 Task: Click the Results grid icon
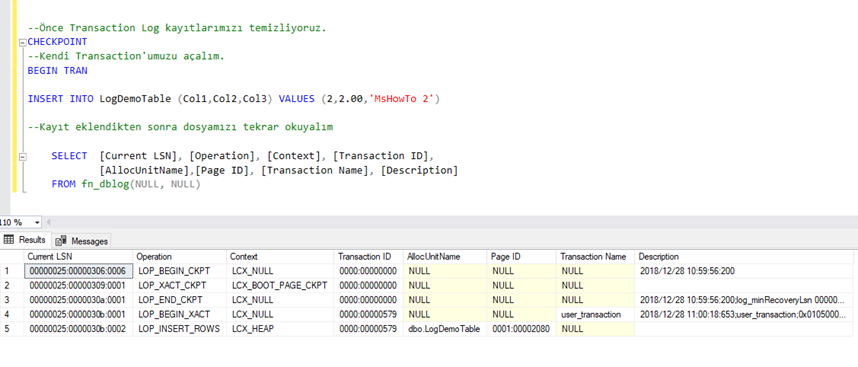click(x=9, y=240)
